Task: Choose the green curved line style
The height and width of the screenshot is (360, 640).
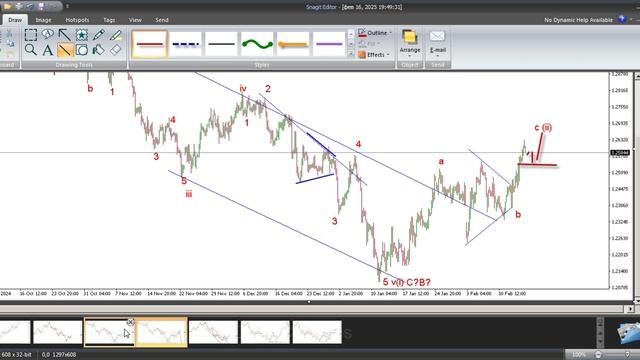Action: coord(257,44)
